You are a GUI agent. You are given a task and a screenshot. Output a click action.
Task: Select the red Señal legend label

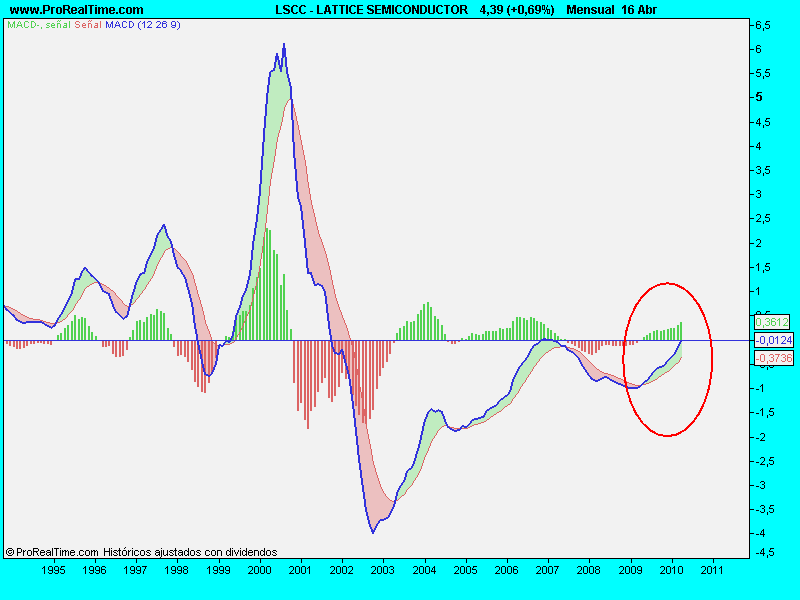point(88,24)
